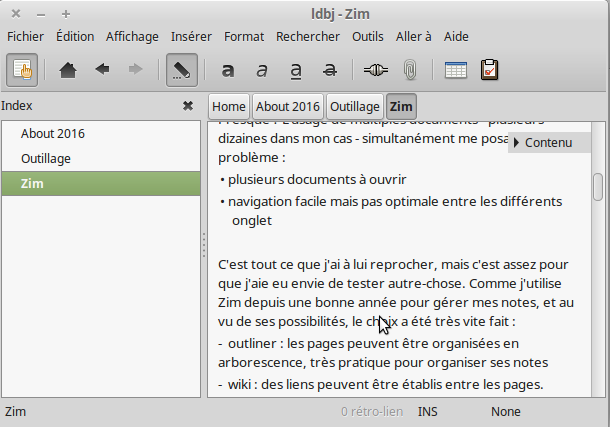
Task: Click the word "problème :" in the text
Action: point(252,158)
